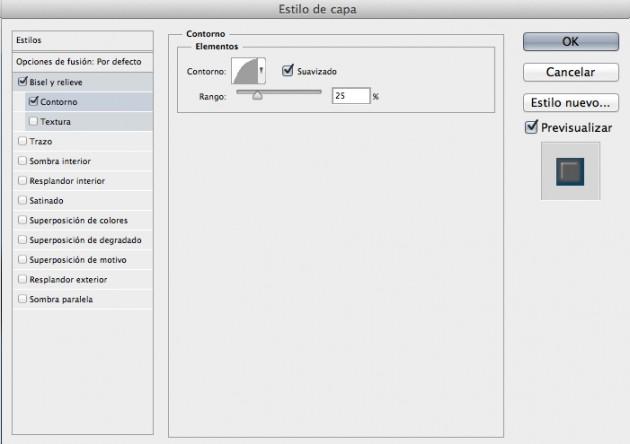Click the style preview swatch thumbnail
Image resolution: width=630 pixels, height=444 pixels.
(x=570, y=171)
